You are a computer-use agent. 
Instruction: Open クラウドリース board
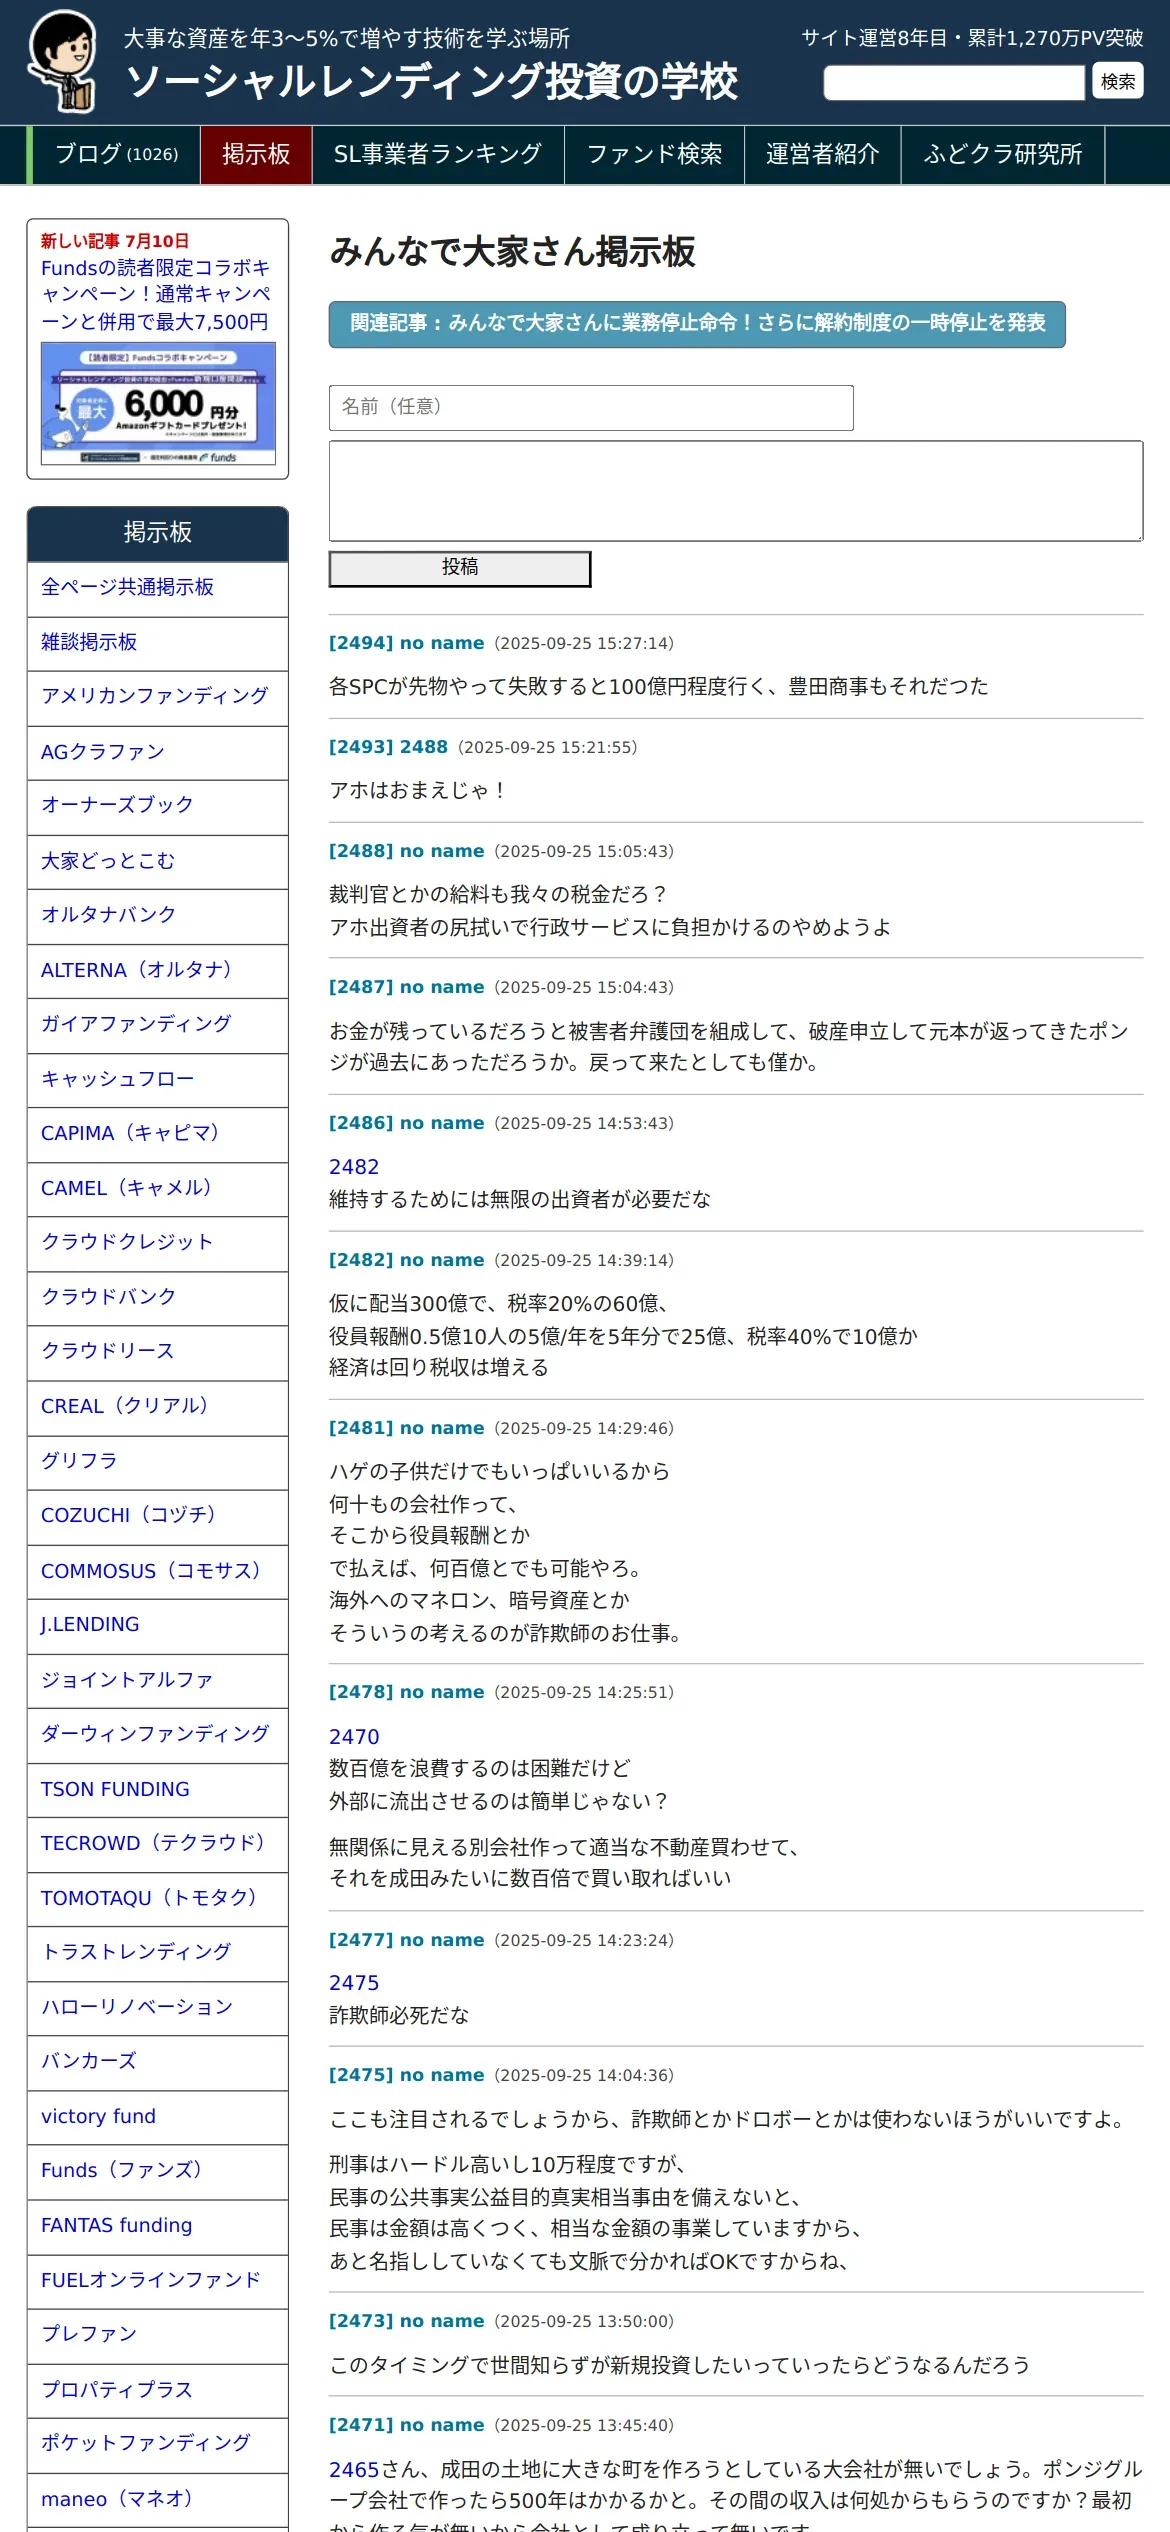tap(158, 1351)
